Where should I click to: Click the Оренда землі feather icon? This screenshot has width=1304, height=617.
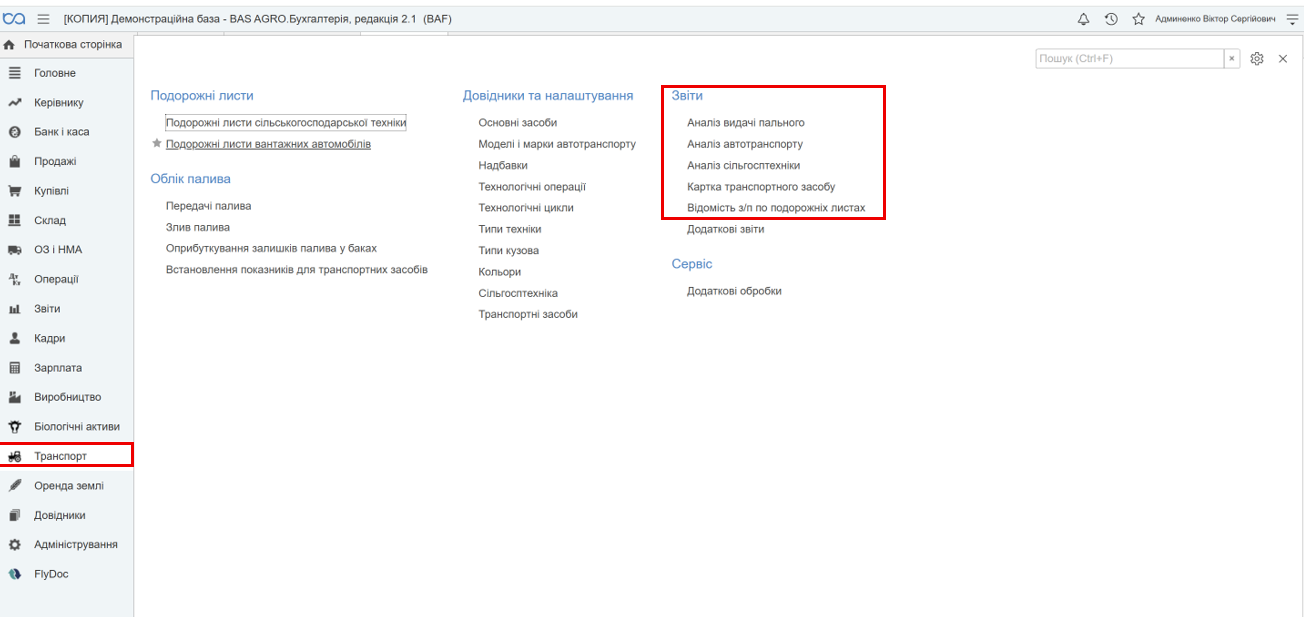15,486
